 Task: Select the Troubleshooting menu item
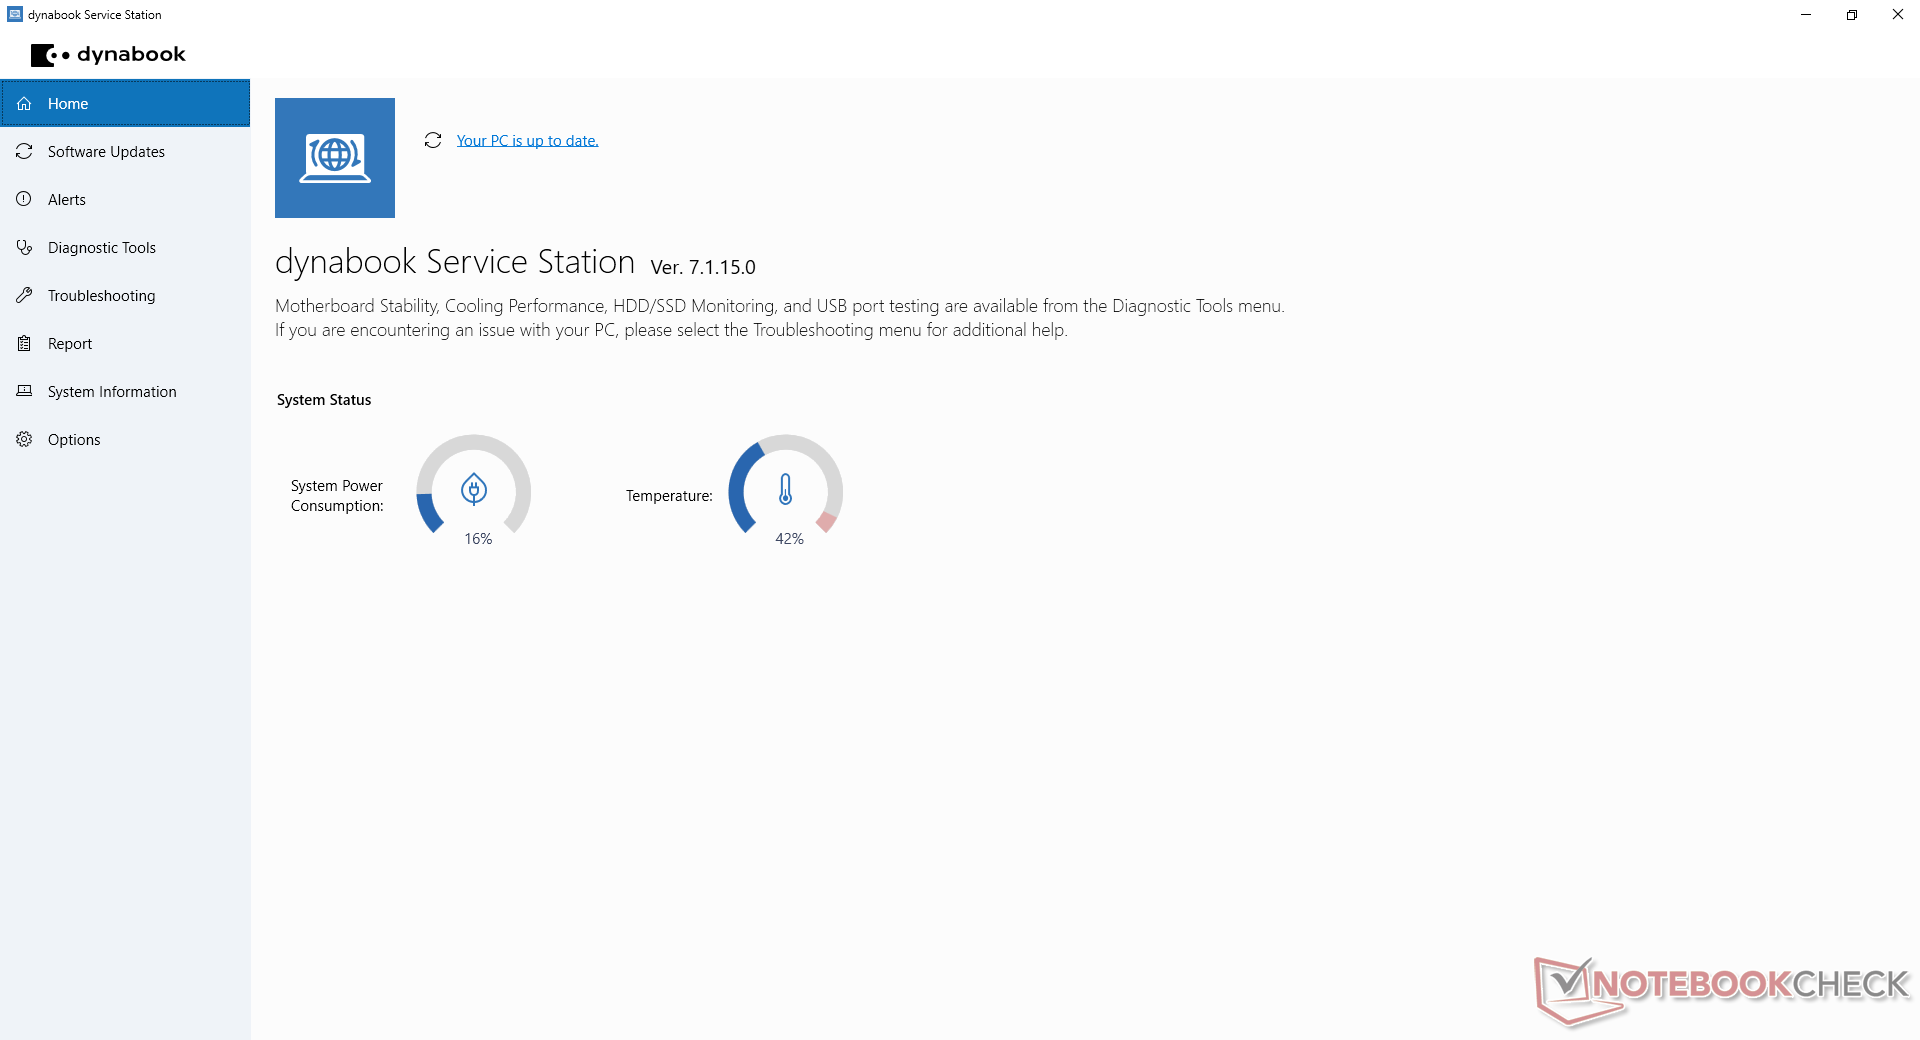click(x=101, y=296)
